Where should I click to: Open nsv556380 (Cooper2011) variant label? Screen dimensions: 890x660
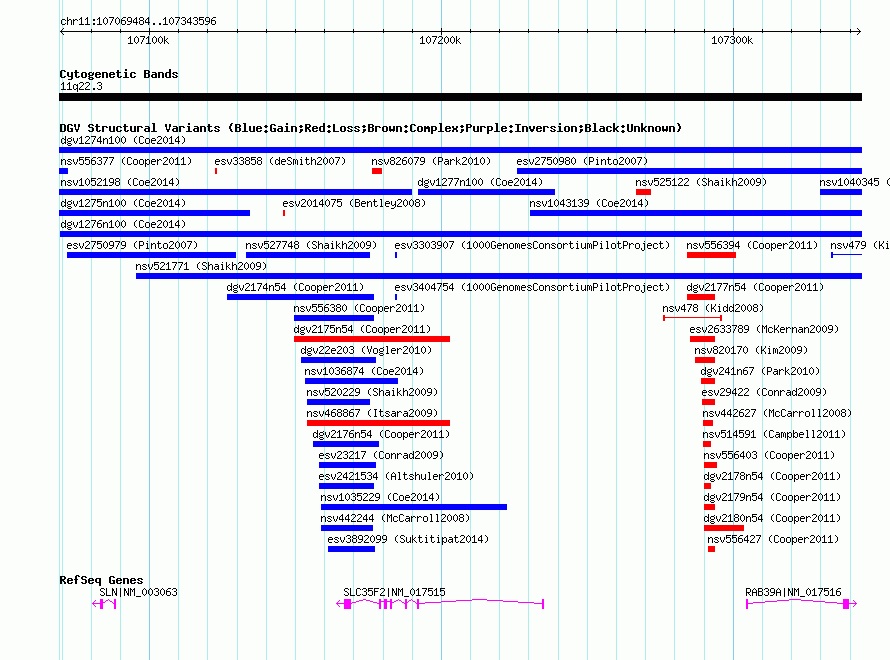[359, 308]
